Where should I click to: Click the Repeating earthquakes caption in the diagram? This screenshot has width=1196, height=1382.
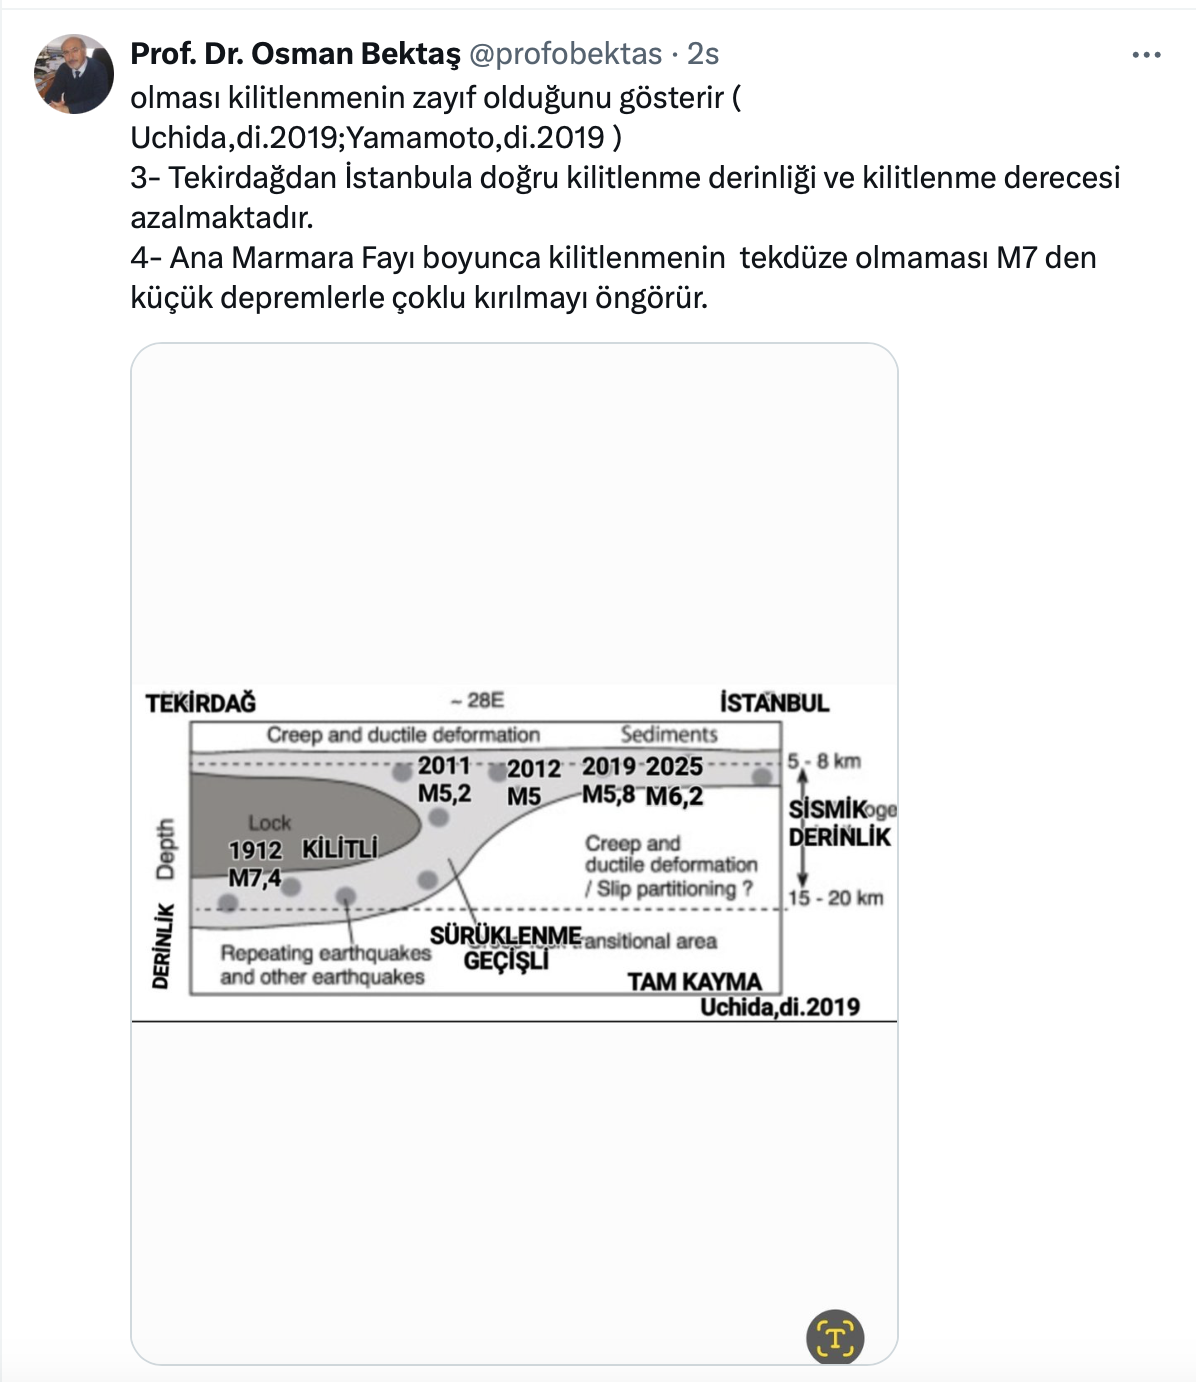324,965
